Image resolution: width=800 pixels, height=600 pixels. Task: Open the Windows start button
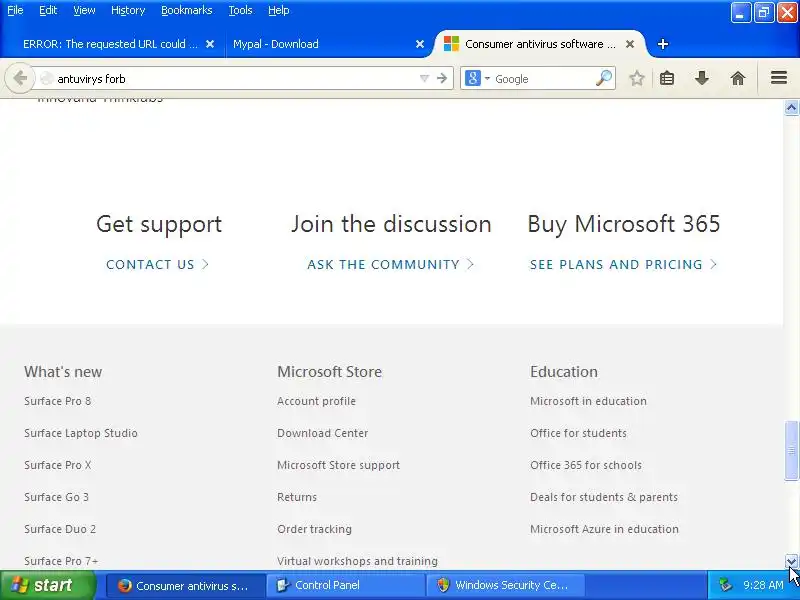pyautogui.click(x=48, y=585)
